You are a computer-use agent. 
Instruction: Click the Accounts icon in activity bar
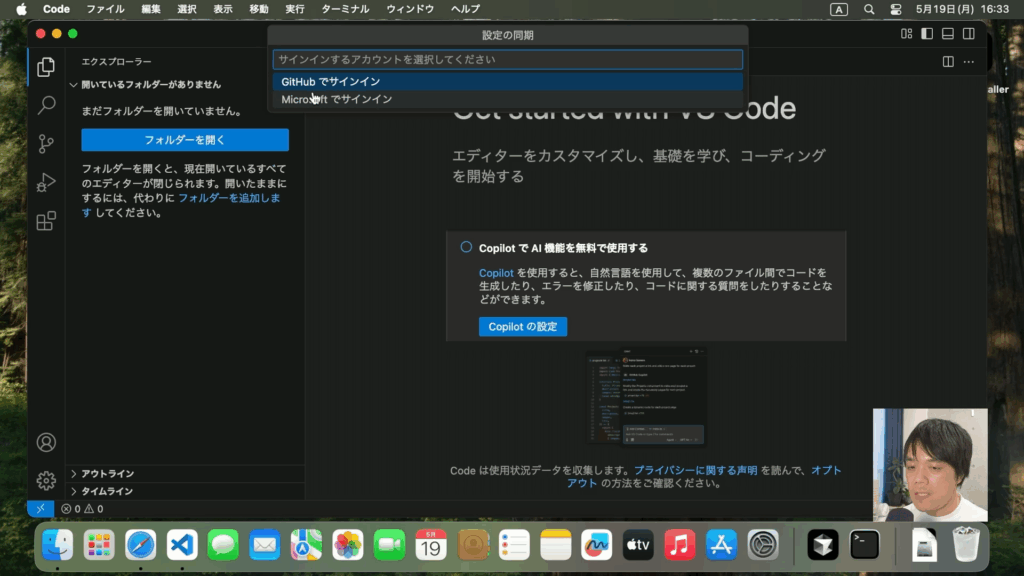click(x=46, y=442)
